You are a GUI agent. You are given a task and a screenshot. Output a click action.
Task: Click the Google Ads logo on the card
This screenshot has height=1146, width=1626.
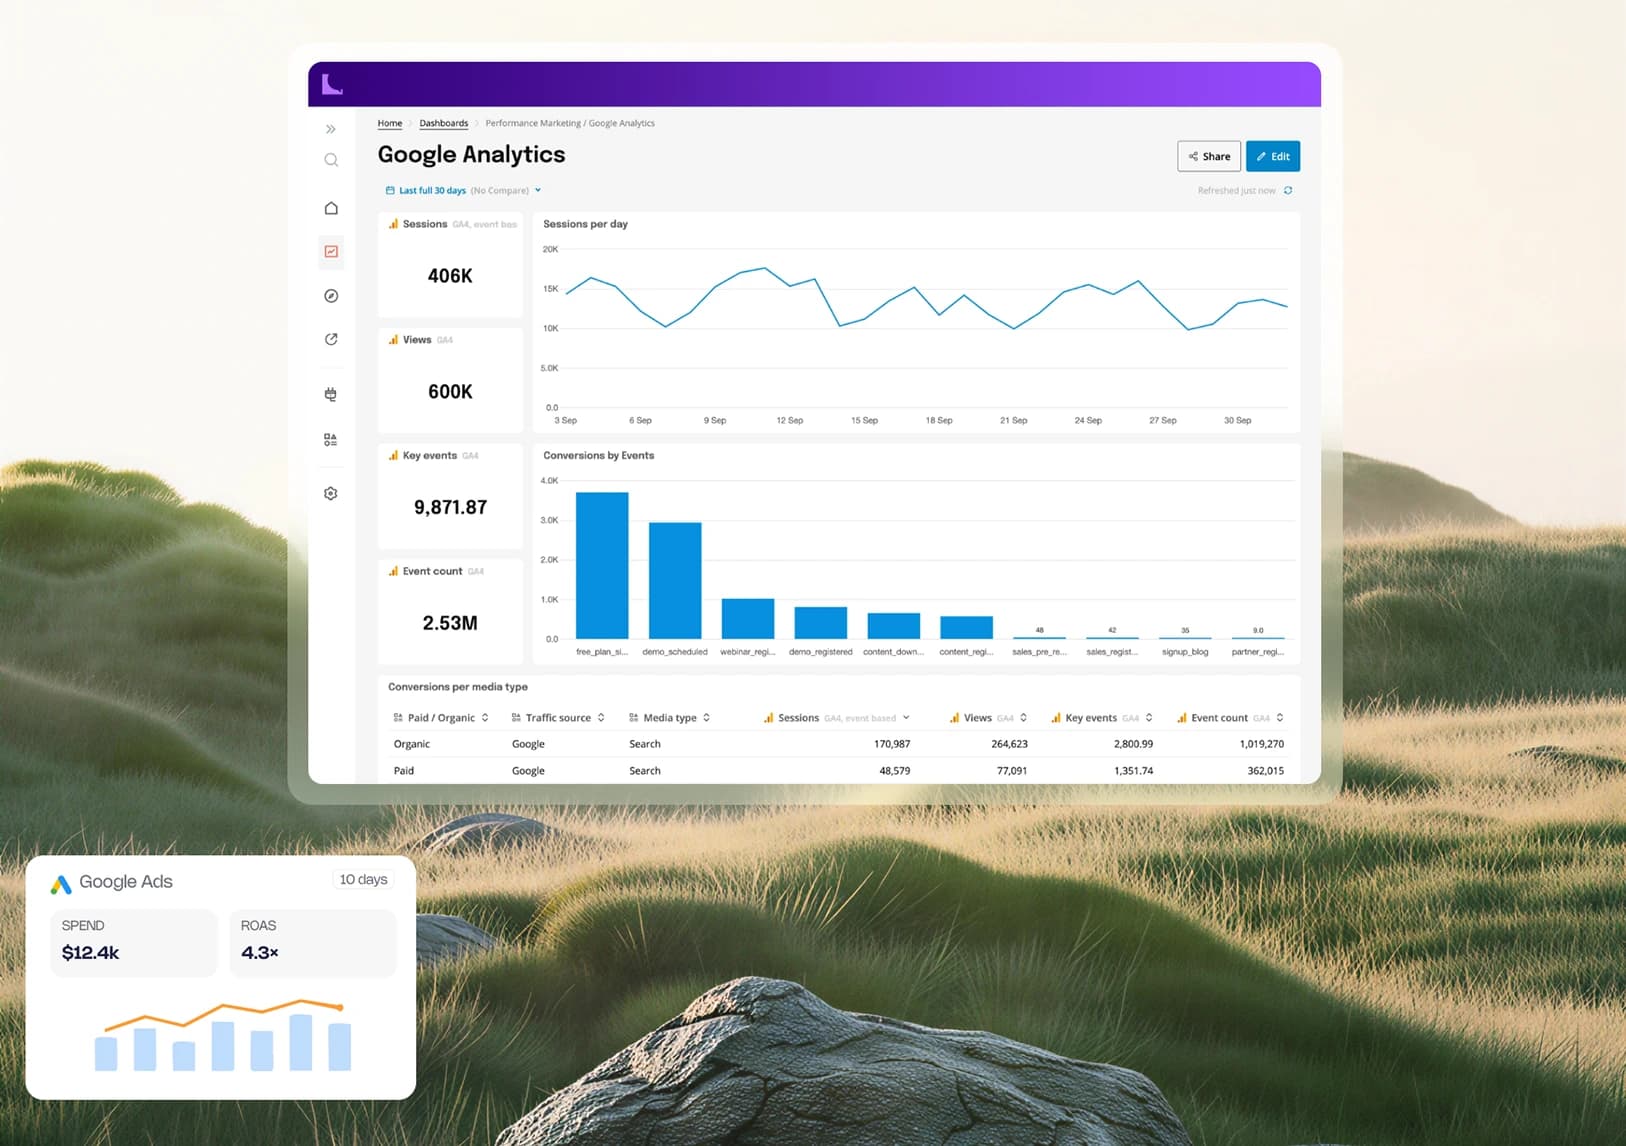coord(61,883)
